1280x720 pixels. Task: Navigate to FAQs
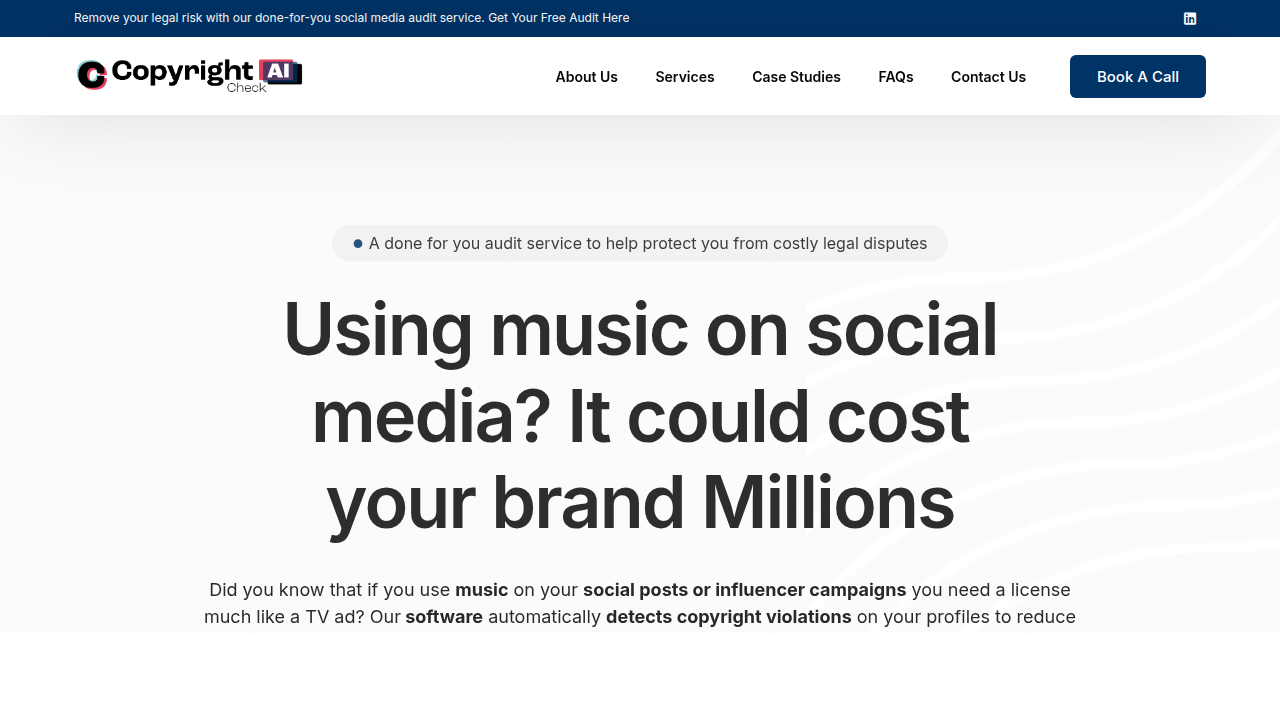tap(895, 77)
